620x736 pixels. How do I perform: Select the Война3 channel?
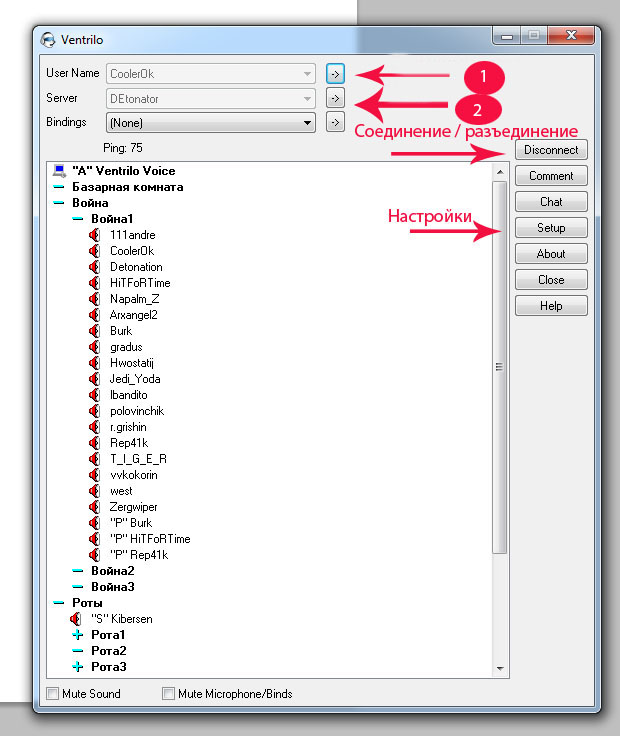113,587
